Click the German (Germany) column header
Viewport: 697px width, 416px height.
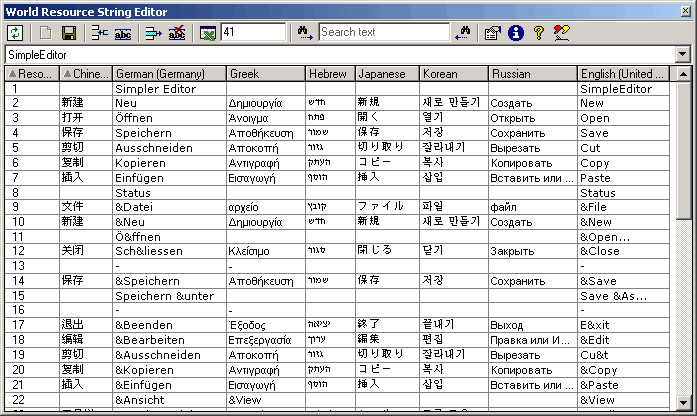(x=168, y=74)
